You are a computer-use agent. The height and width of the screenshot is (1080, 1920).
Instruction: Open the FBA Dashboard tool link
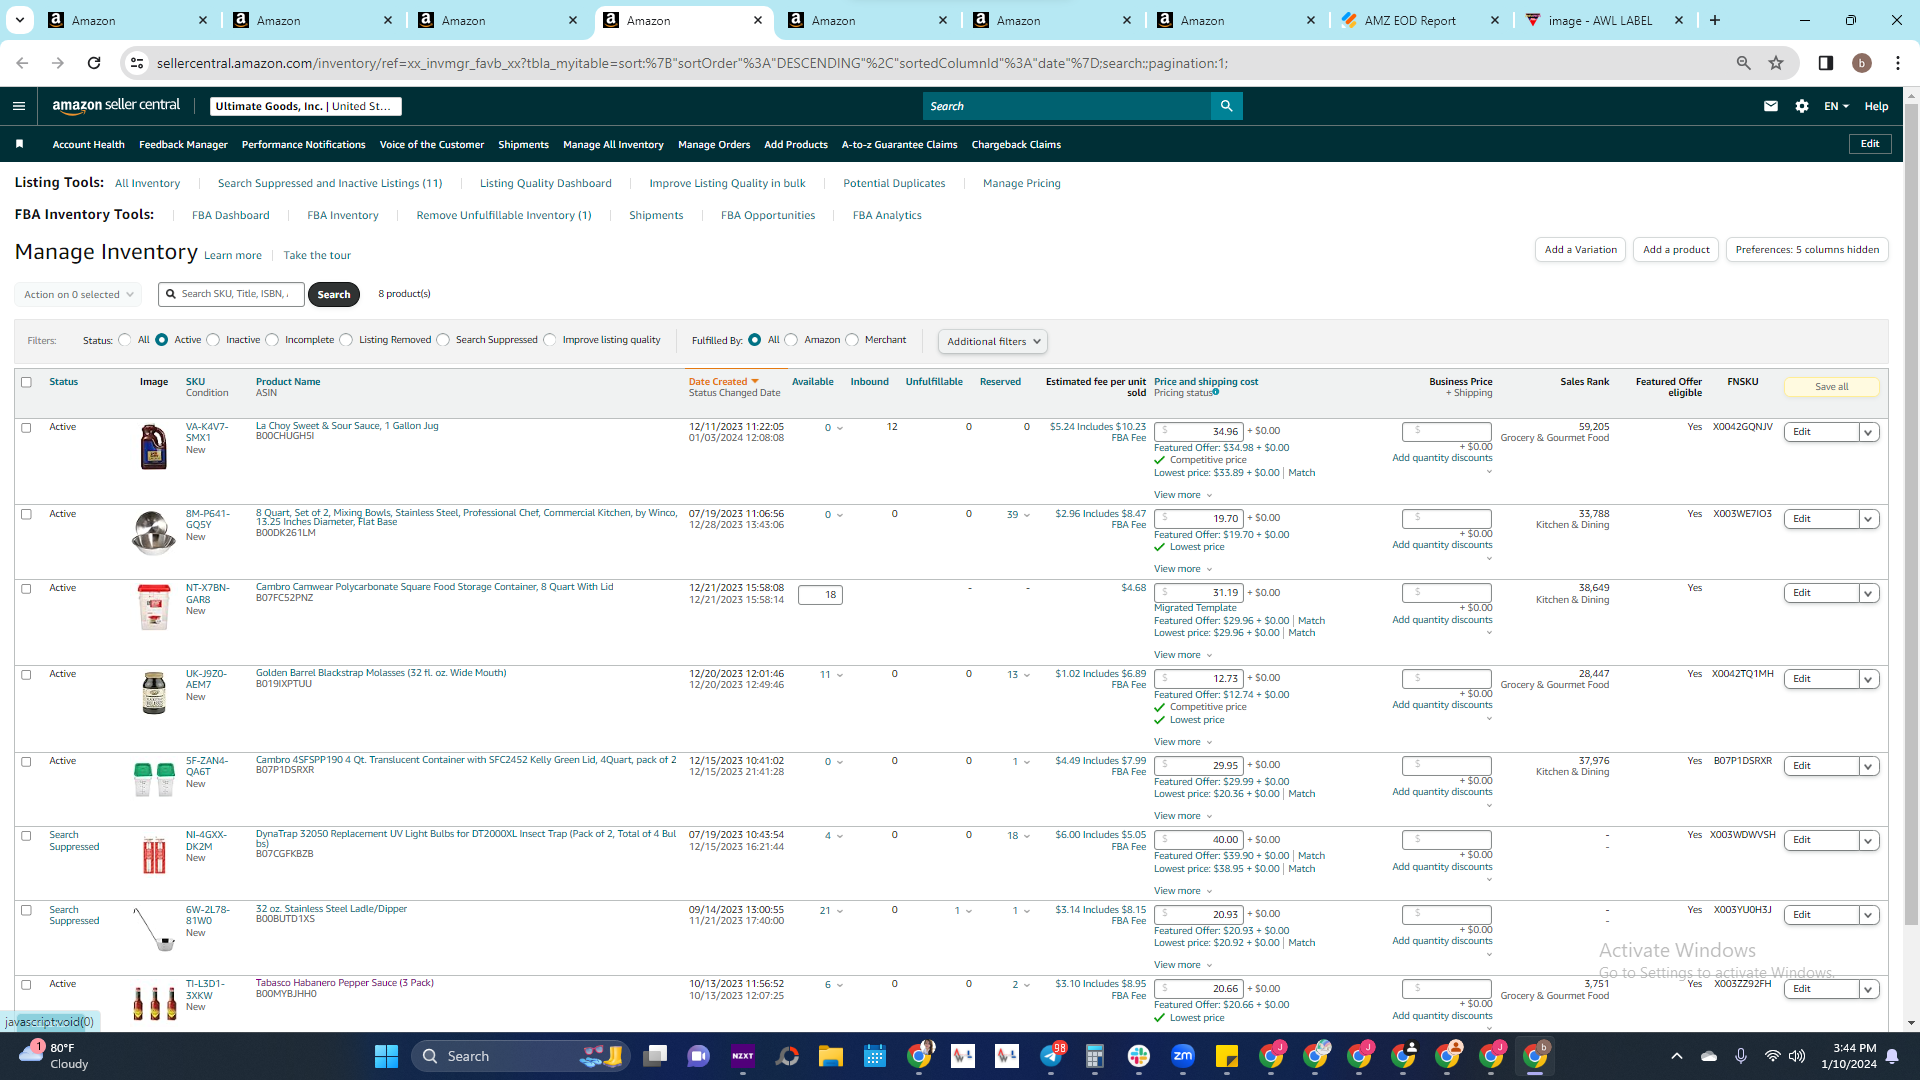click(230, 215)
